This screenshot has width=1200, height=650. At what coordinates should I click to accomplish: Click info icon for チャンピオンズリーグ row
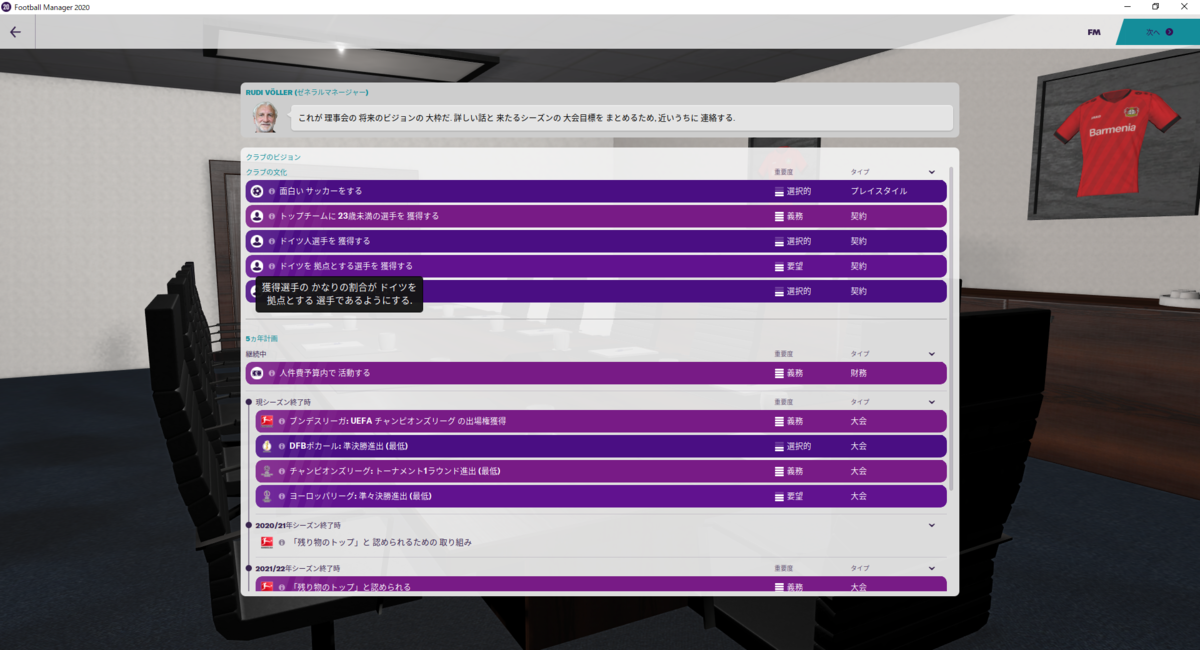282,471
